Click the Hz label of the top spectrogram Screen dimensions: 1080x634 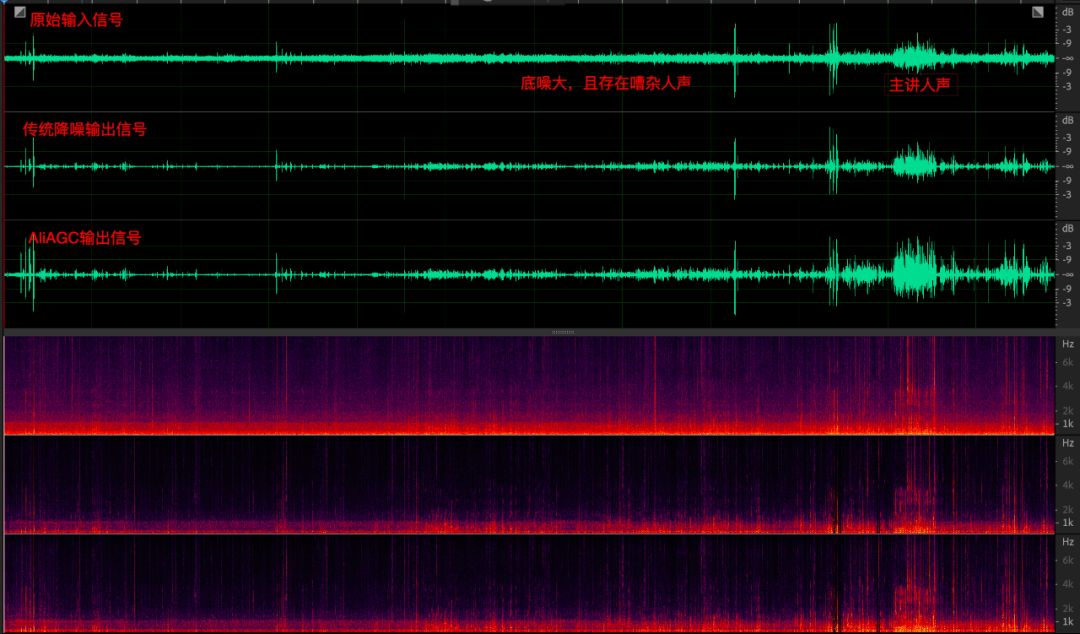(1067, 343)
